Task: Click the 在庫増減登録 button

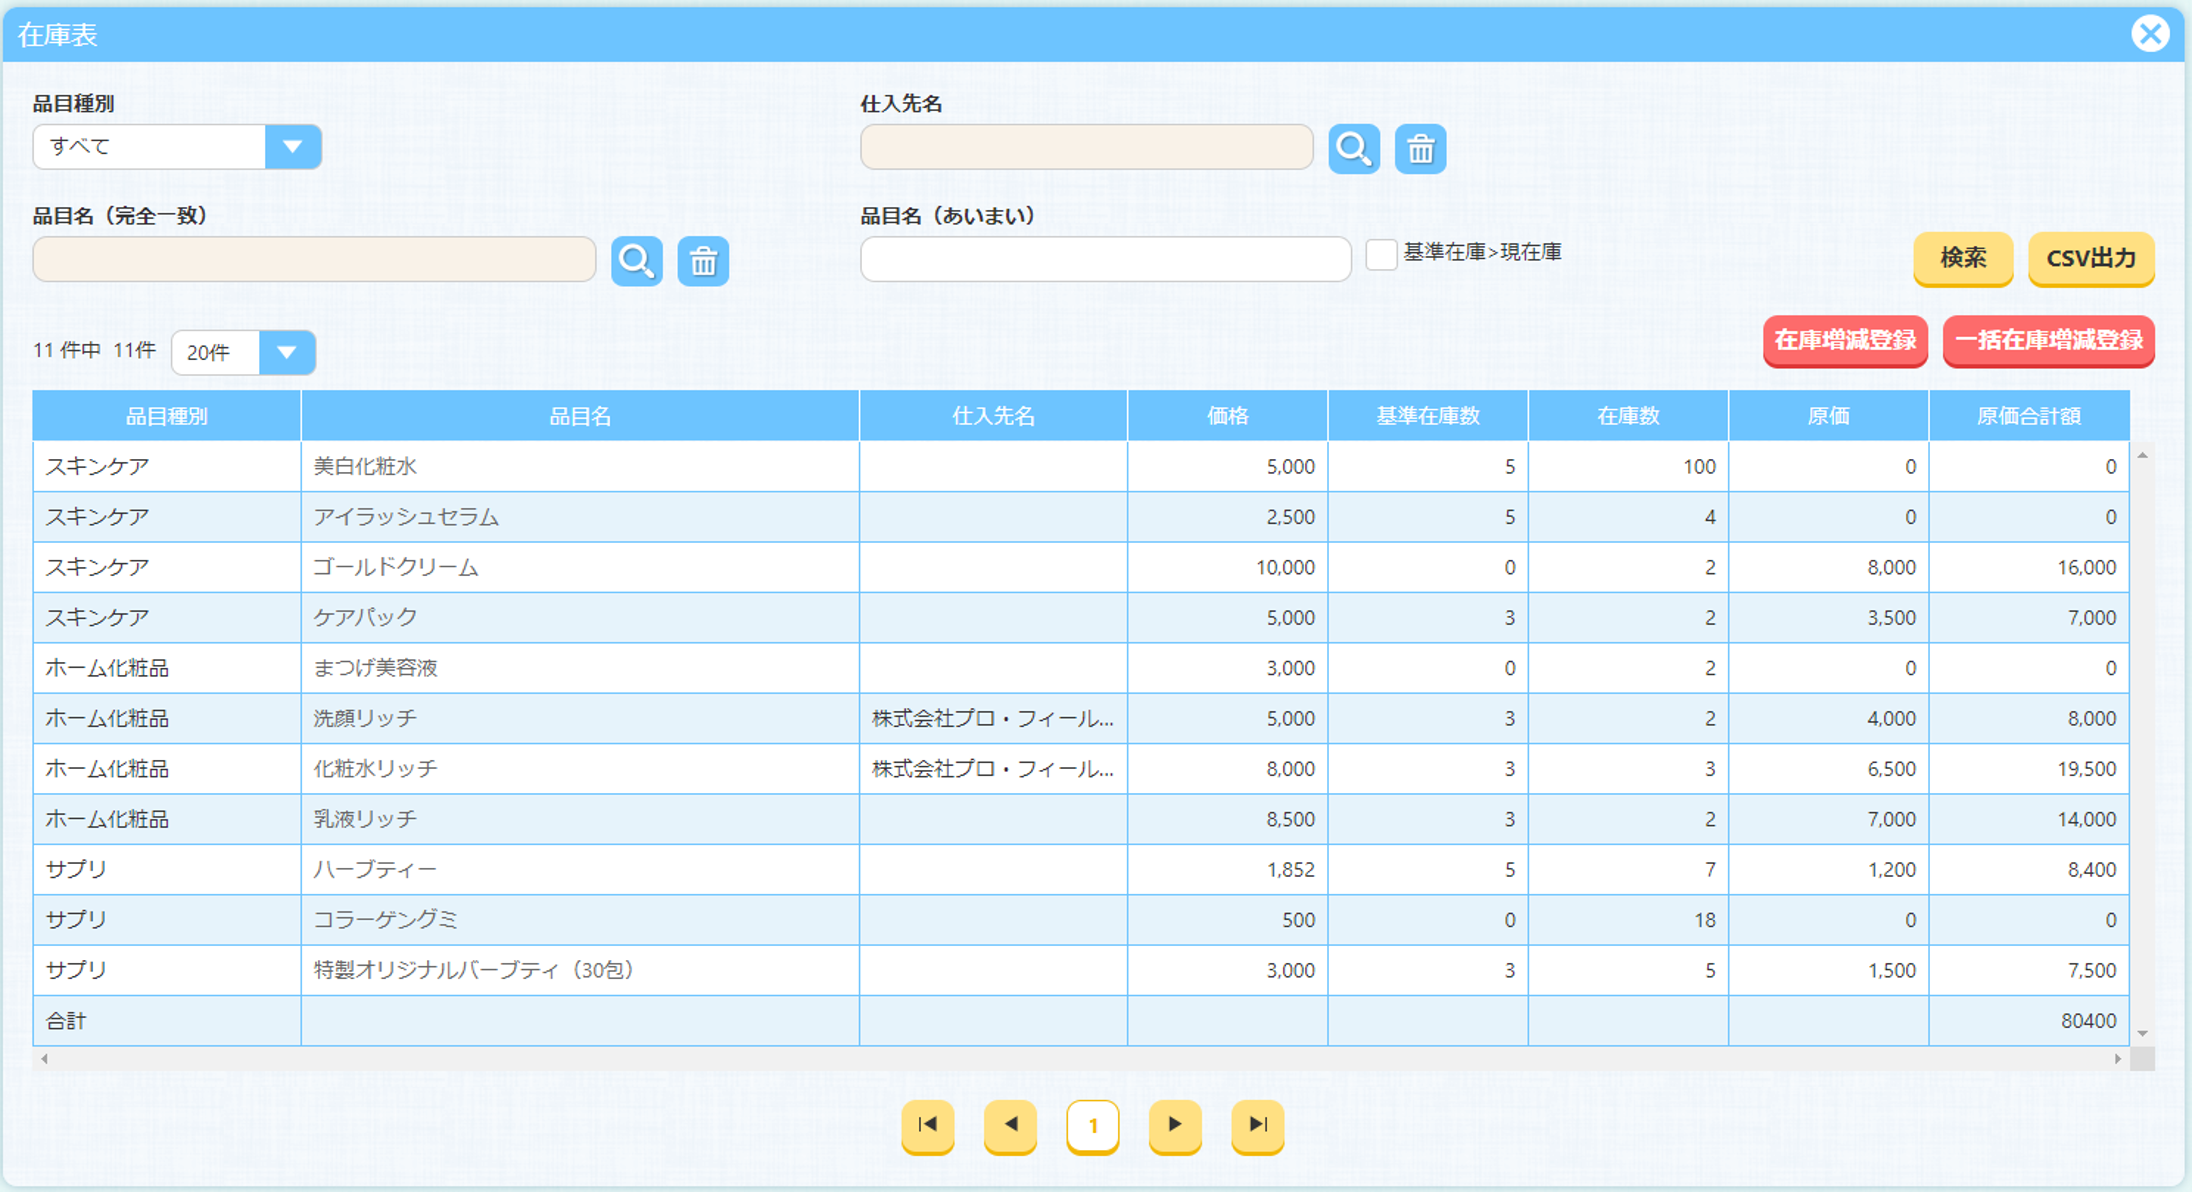Action: (x=1845, y=341)
